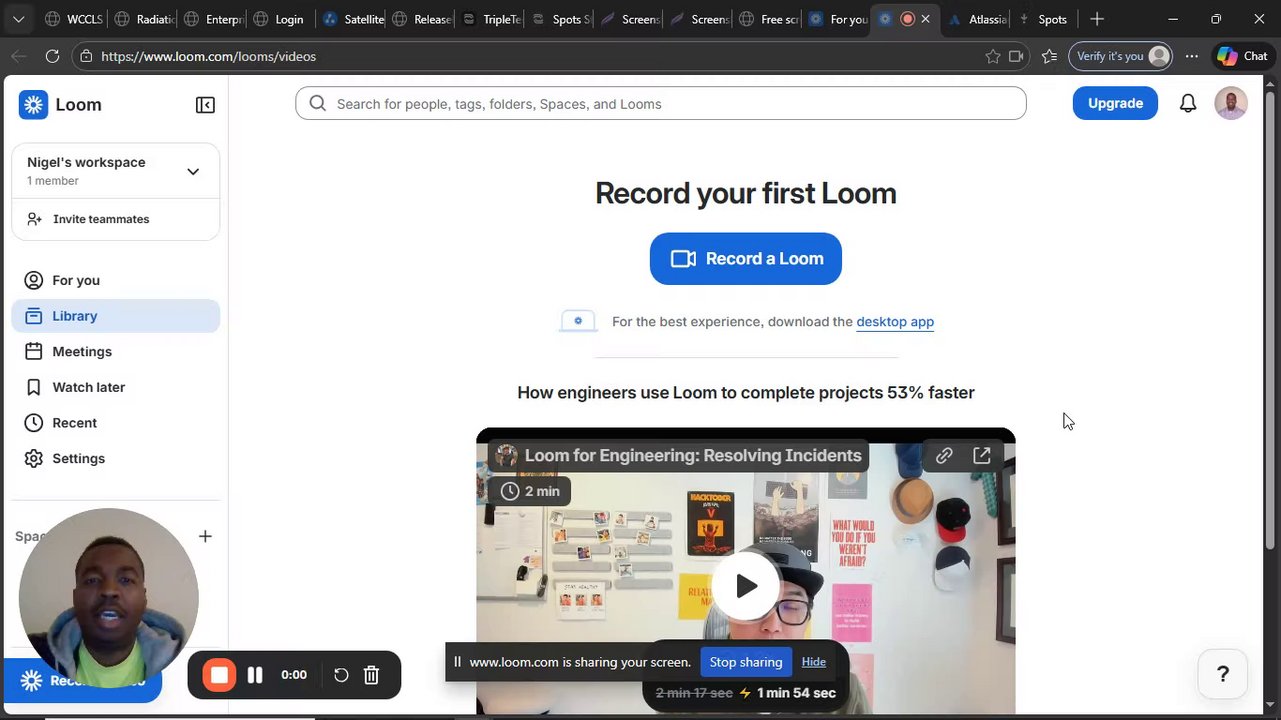This screenshot has height=720, width=1281.
Task: Copy video link with chain icon
Action: click(x=944, y=456)
